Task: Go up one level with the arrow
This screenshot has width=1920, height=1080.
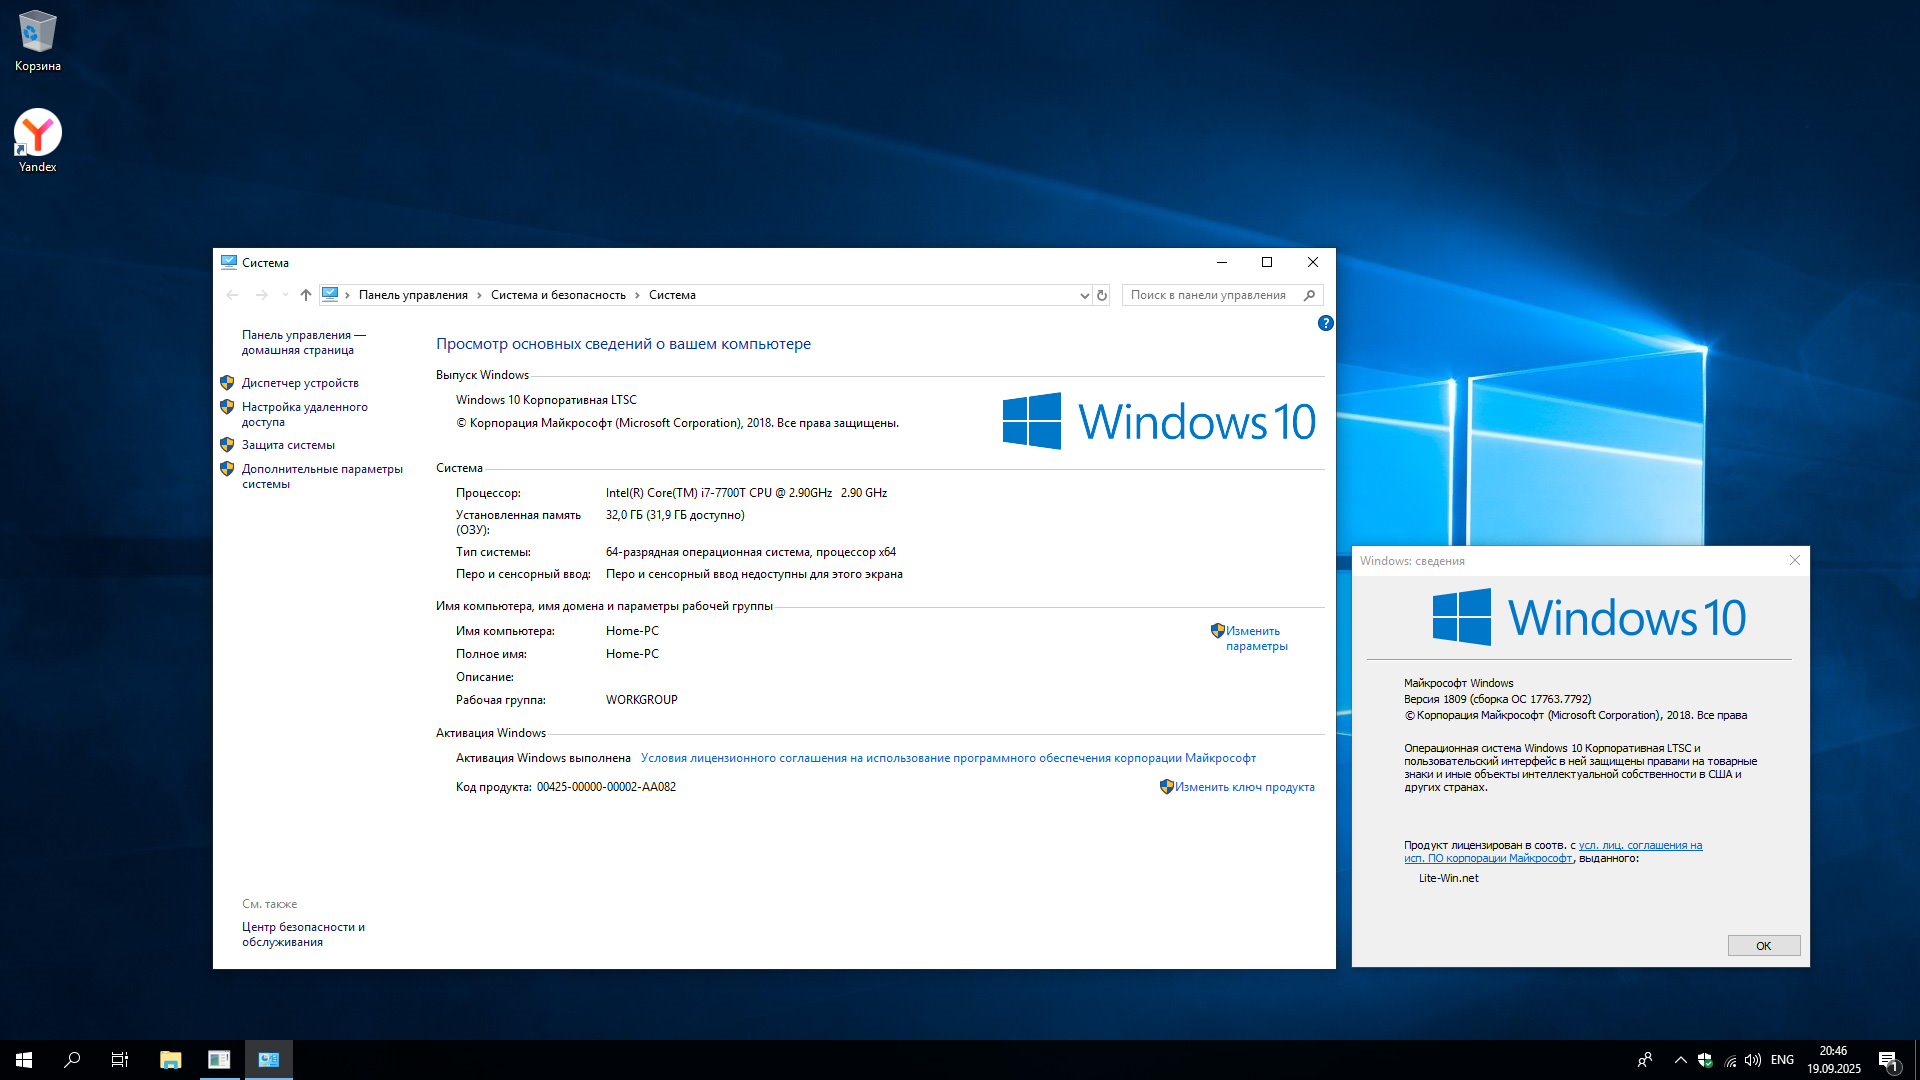Action: (306, 295)
